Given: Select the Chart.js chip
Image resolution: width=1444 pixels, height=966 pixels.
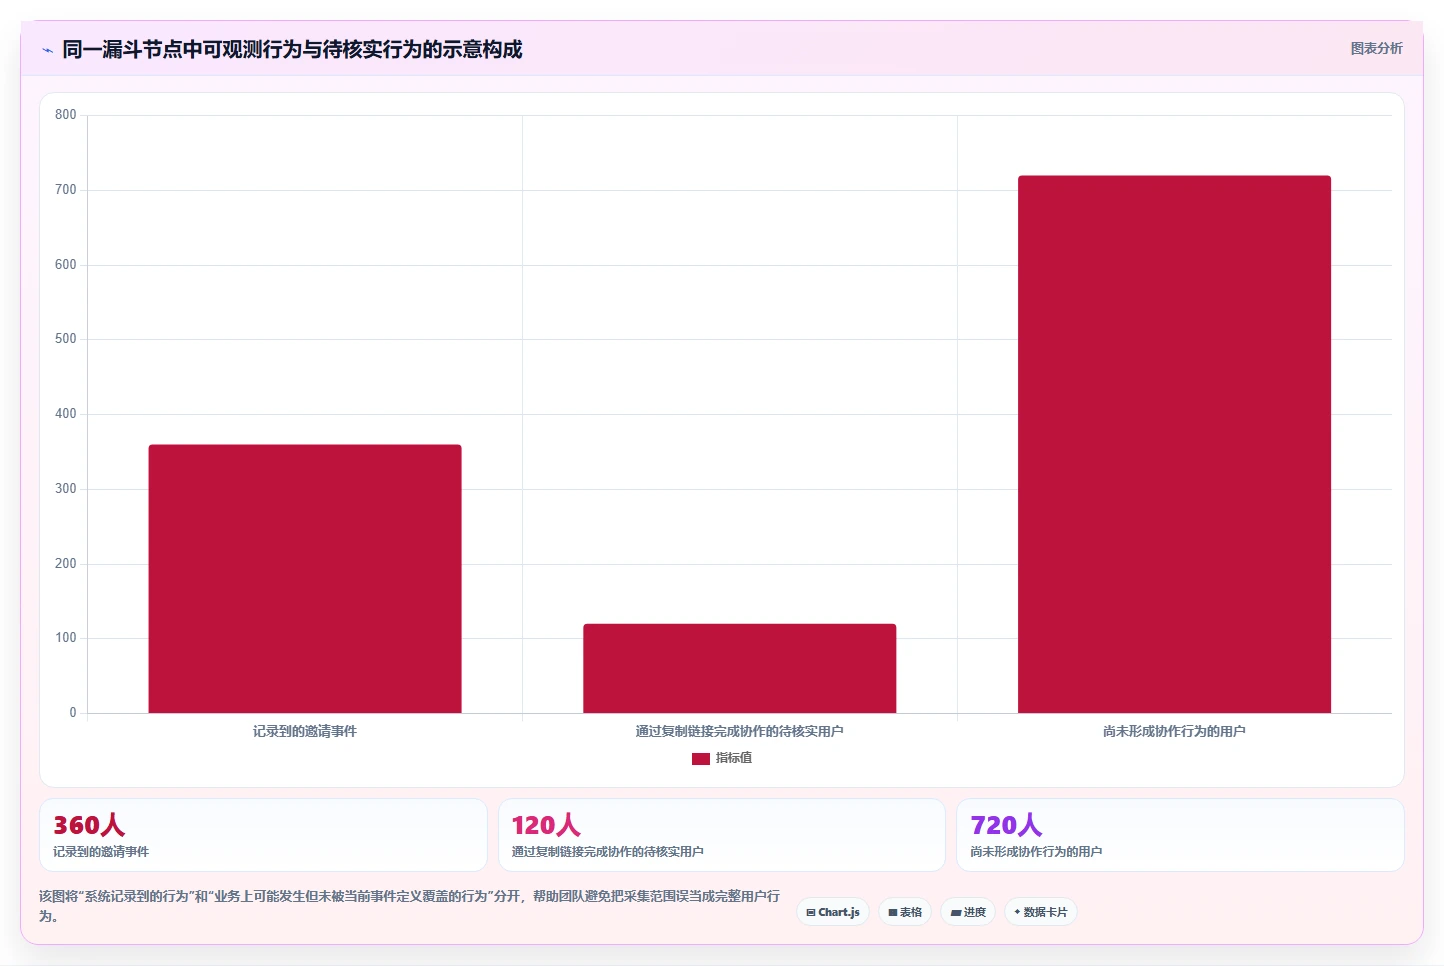Looking at the screenshot, I should [833, 912].
